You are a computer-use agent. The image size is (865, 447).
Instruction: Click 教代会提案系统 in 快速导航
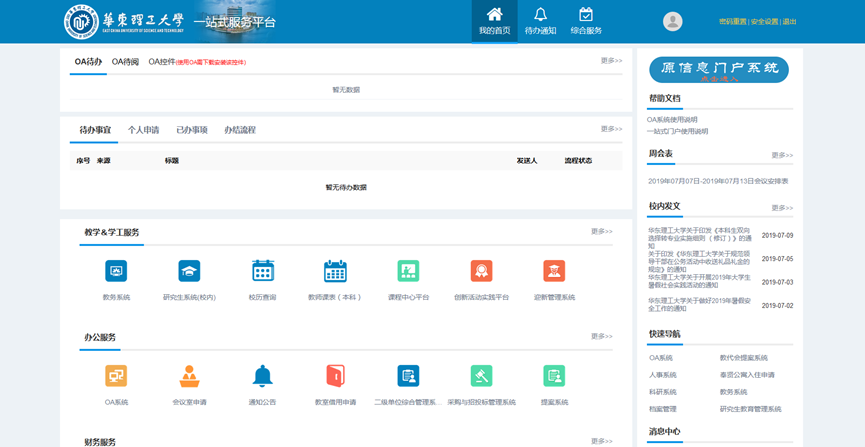coord(744,358)
